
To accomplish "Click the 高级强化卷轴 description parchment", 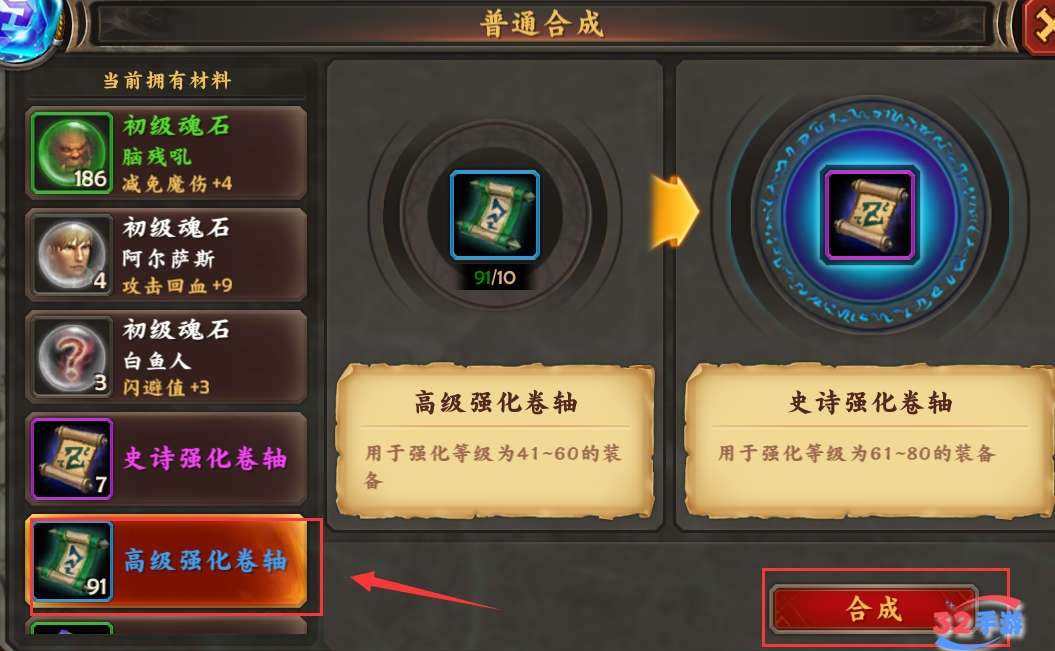I will click(x=495, y=441).
